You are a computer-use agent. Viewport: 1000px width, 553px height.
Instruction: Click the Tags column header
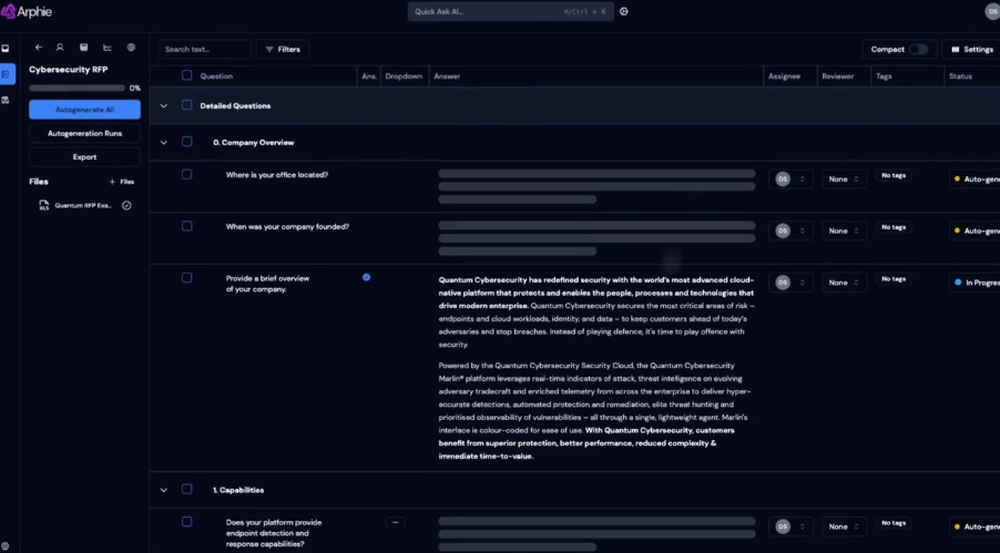point(883,76)
